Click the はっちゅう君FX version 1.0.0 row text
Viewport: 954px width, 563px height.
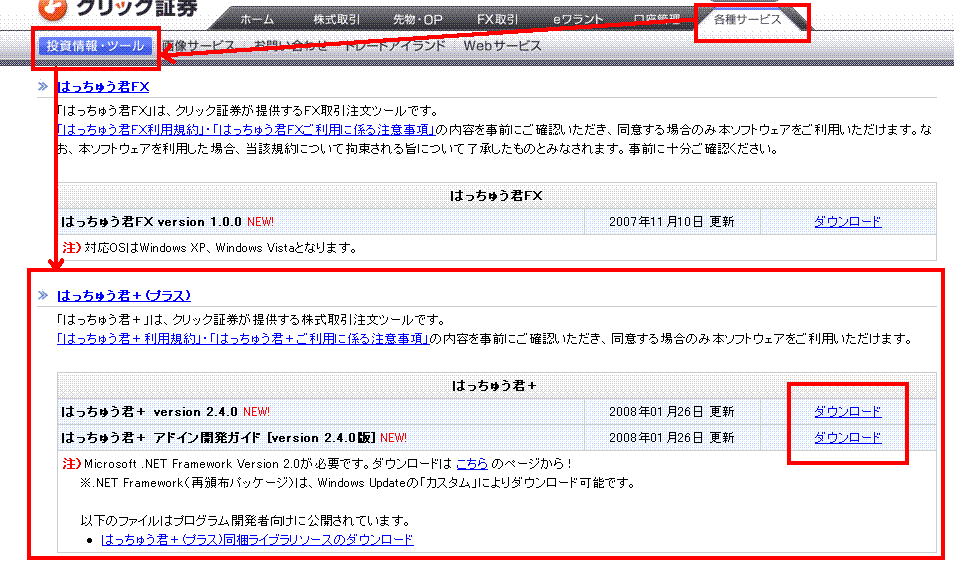click(x=151, y=222)
